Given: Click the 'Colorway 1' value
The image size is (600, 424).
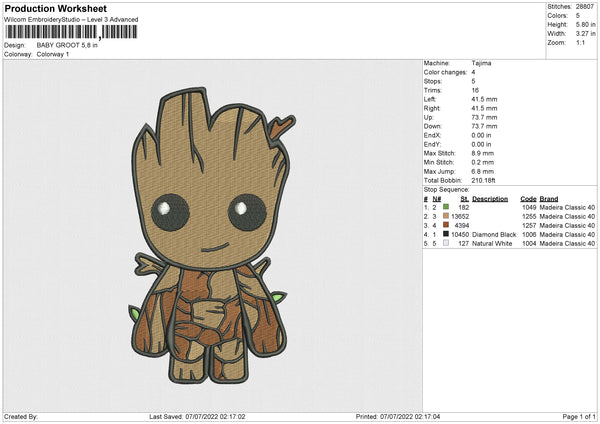Looking at the screenshot, I should [x=53, y=54].
